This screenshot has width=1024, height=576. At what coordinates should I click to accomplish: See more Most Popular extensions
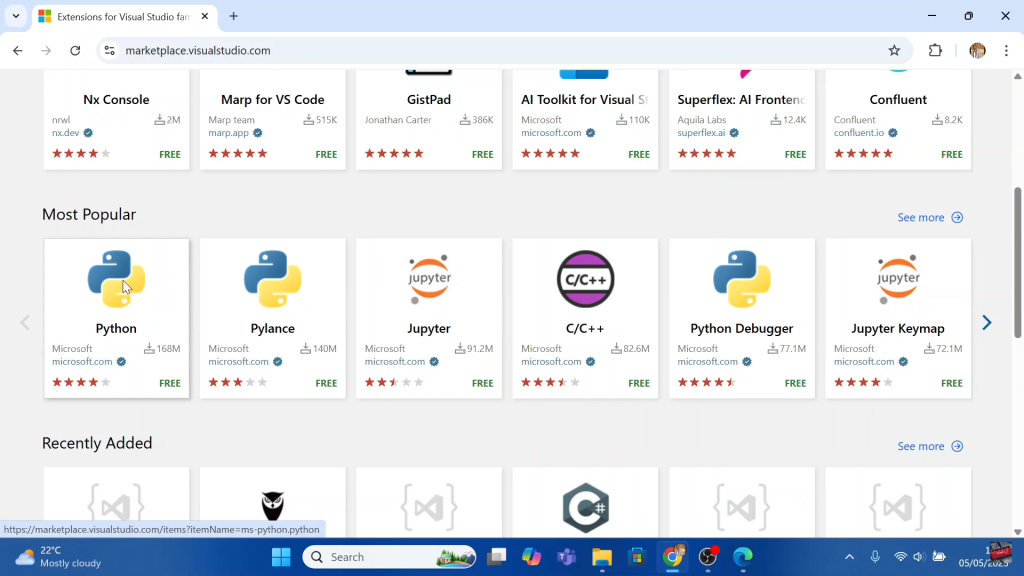point(930,217)
